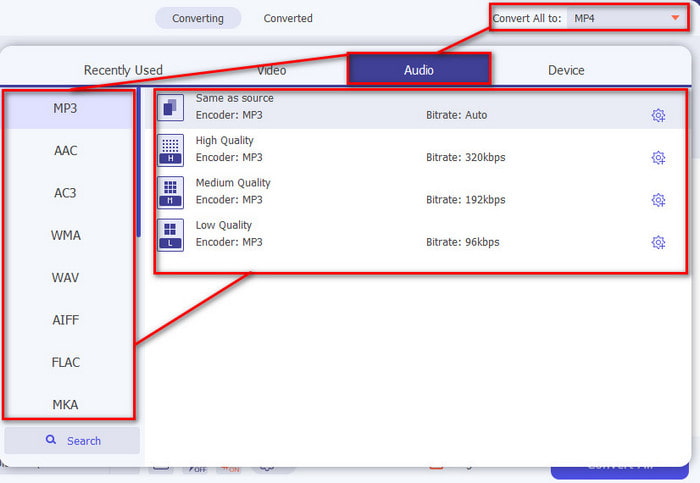Screen dimensions: 700x483
Task: Click the Search field below formats
Action: click(72, 441)
